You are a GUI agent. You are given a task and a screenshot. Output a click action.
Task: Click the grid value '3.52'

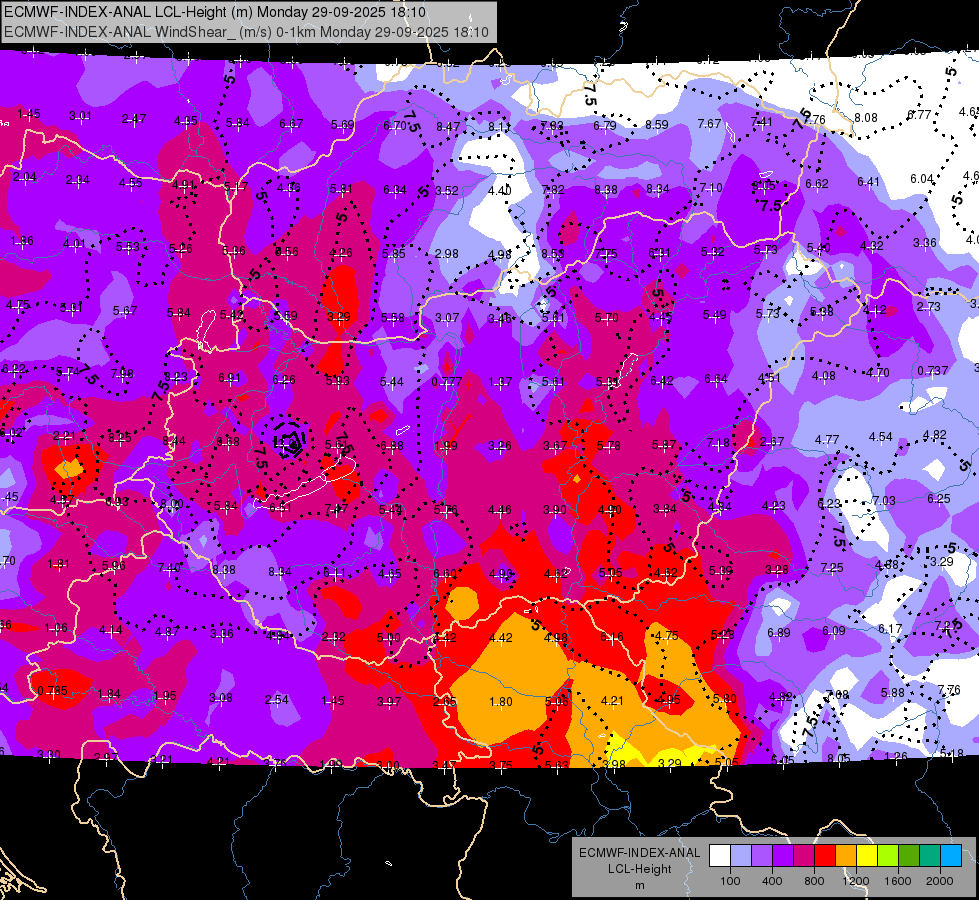[447, 190]
